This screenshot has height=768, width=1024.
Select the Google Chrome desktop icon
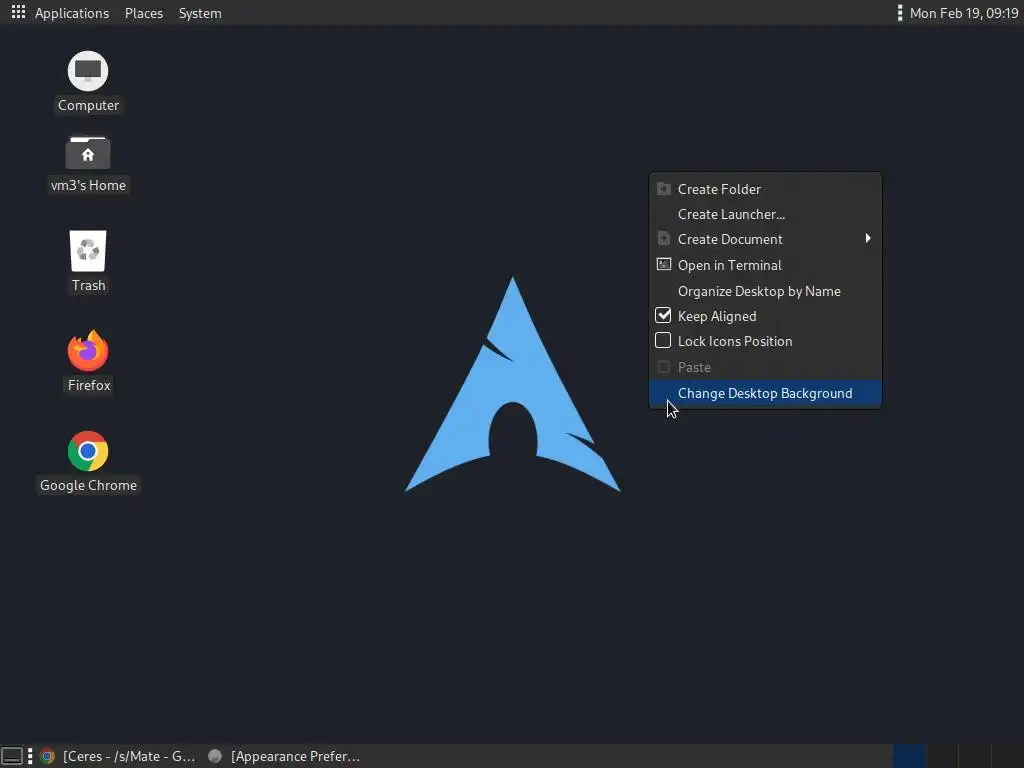click(88, 451)
